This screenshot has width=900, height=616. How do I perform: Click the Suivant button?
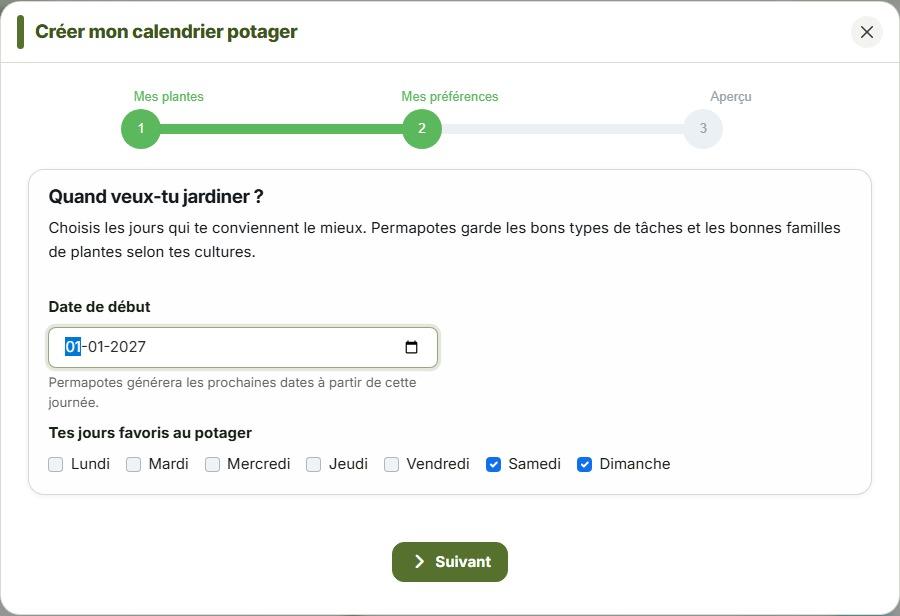(x=450, y=561)
